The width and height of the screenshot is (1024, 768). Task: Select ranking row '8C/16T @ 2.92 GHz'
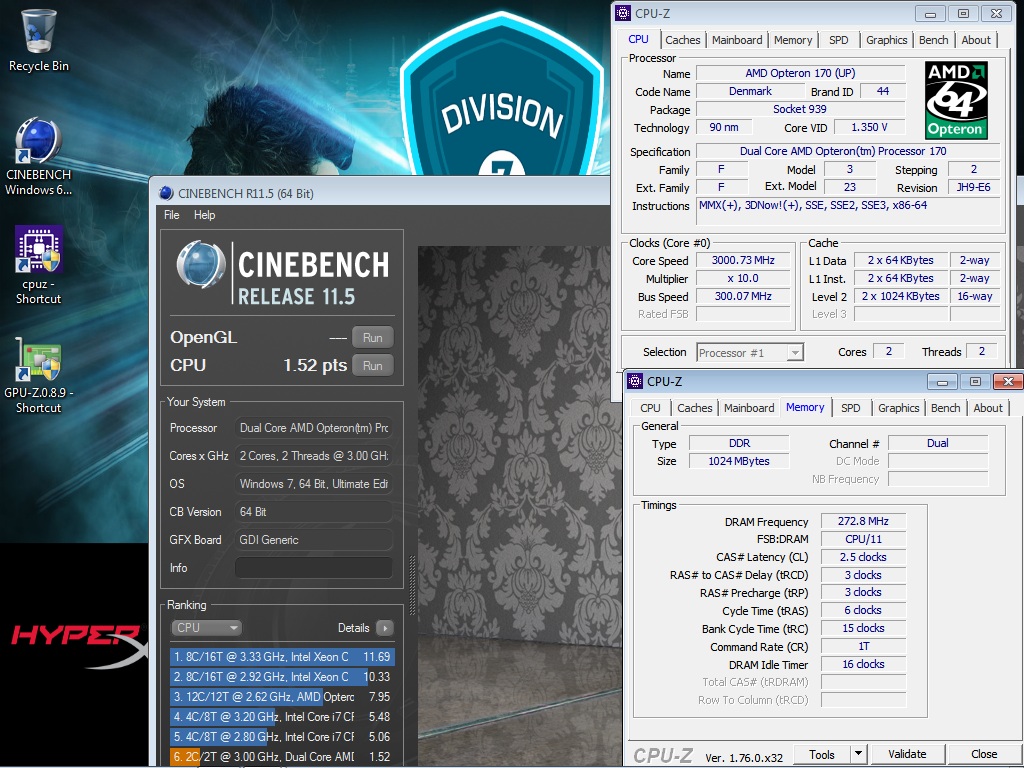click(x=281, y=677)
